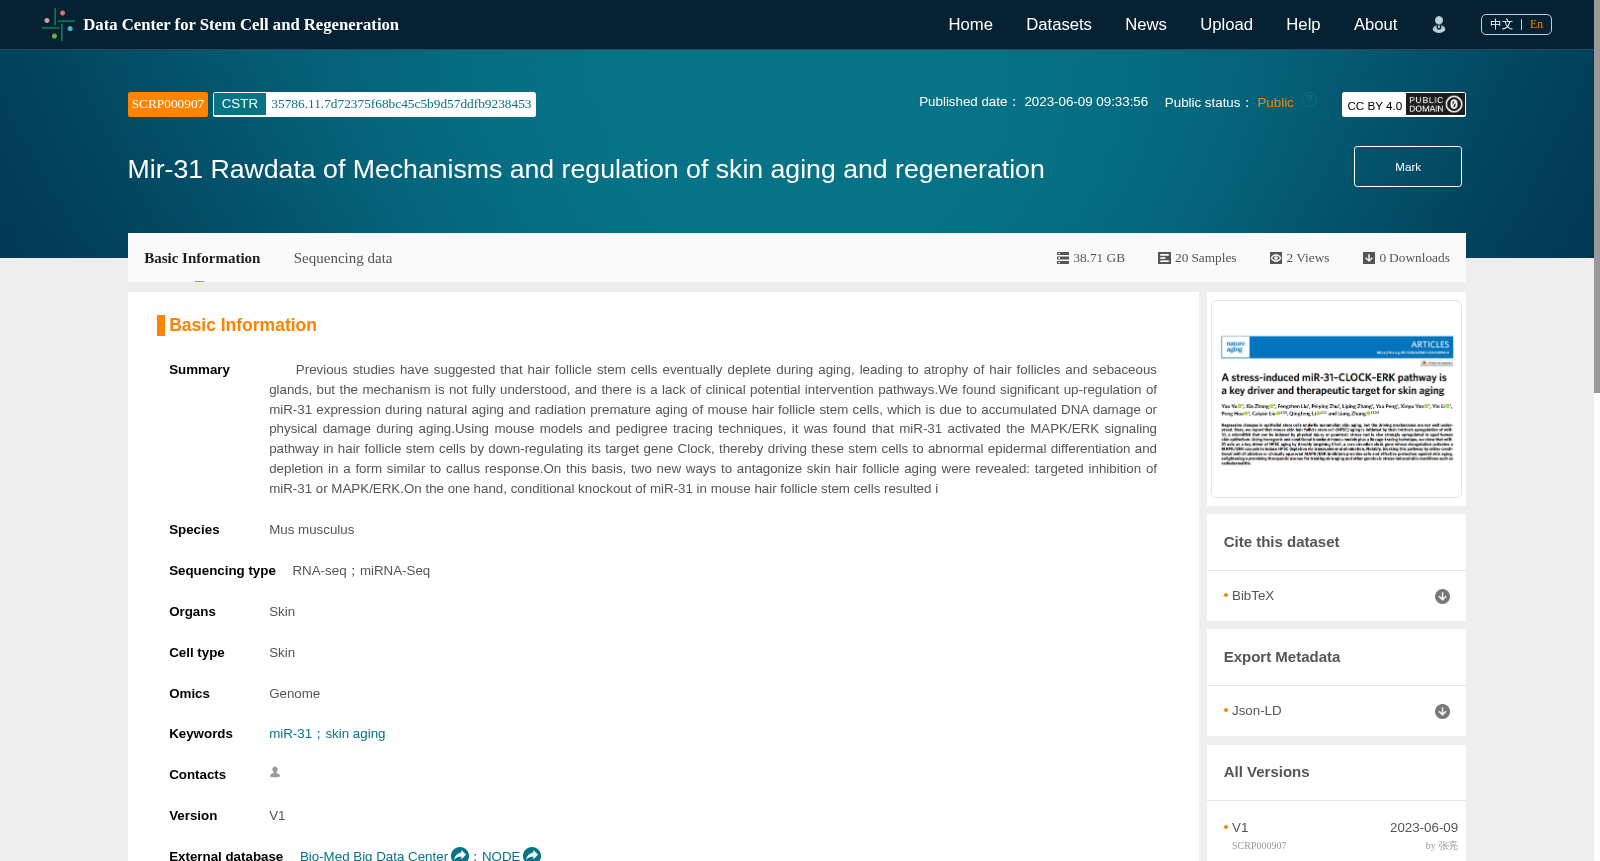Switch language to En
The image size is (1600, 861).
(1536, 24)
